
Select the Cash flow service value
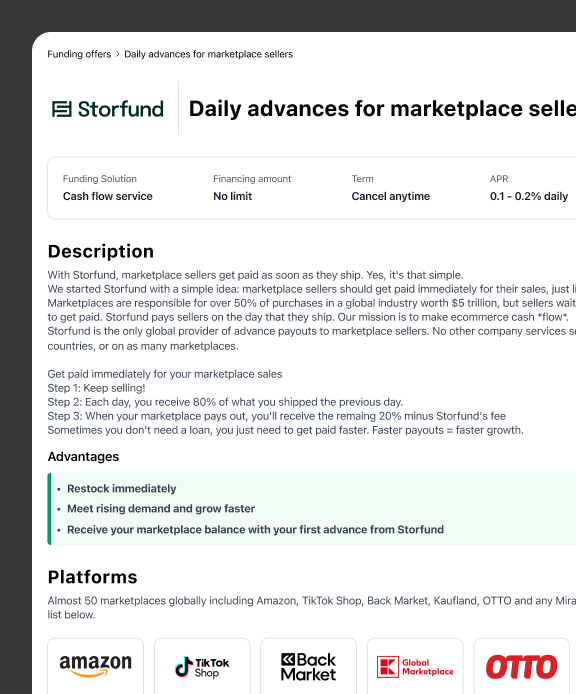(x=108, y=196)
